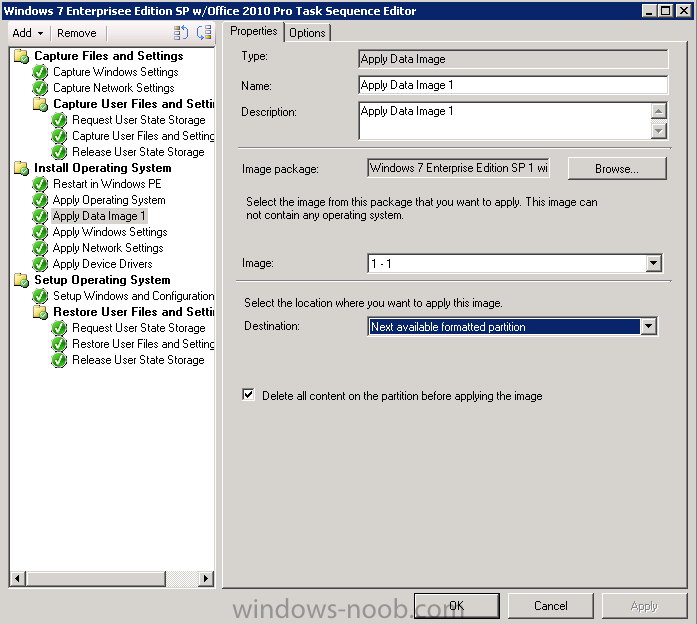Click Browse to choose an image package
697x624 pixels.
[x=617, y=169]
